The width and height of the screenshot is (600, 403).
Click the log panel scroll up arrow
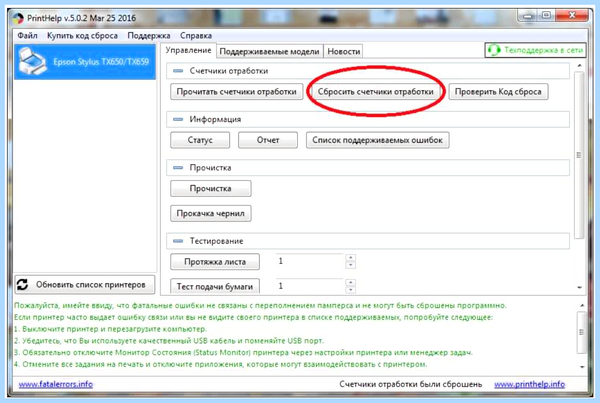(582, 305)
